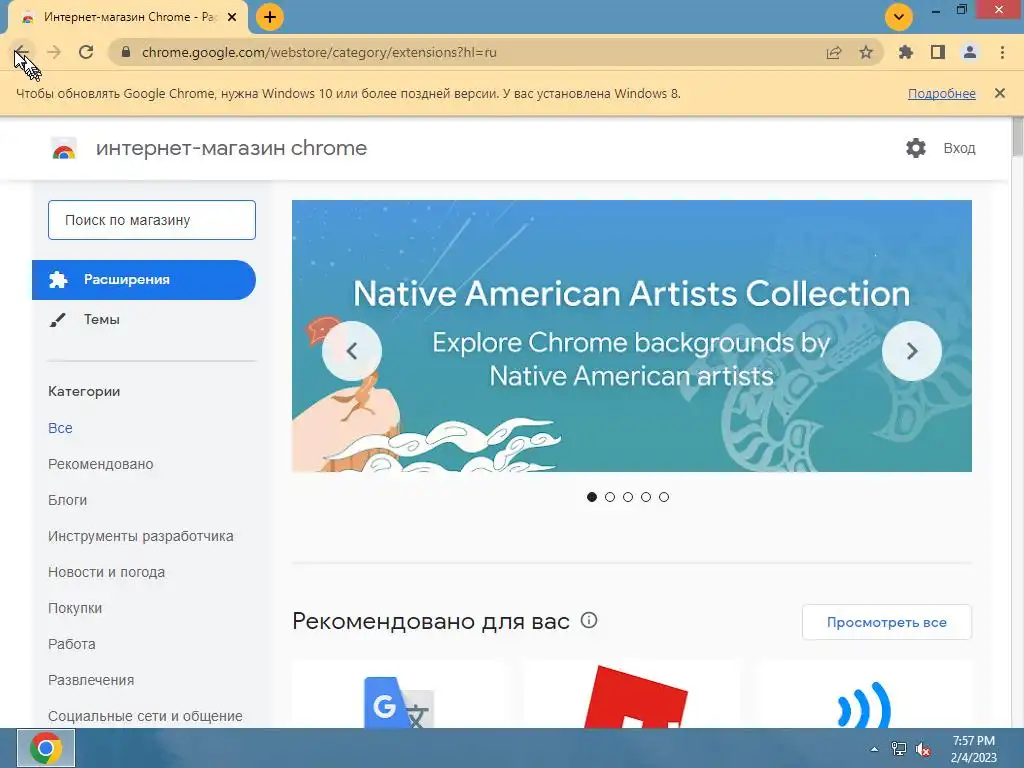The height and width of the screenshot is (768, 1024).
Task: Choose the Развлечения category
Action: [x=91, y=680]
